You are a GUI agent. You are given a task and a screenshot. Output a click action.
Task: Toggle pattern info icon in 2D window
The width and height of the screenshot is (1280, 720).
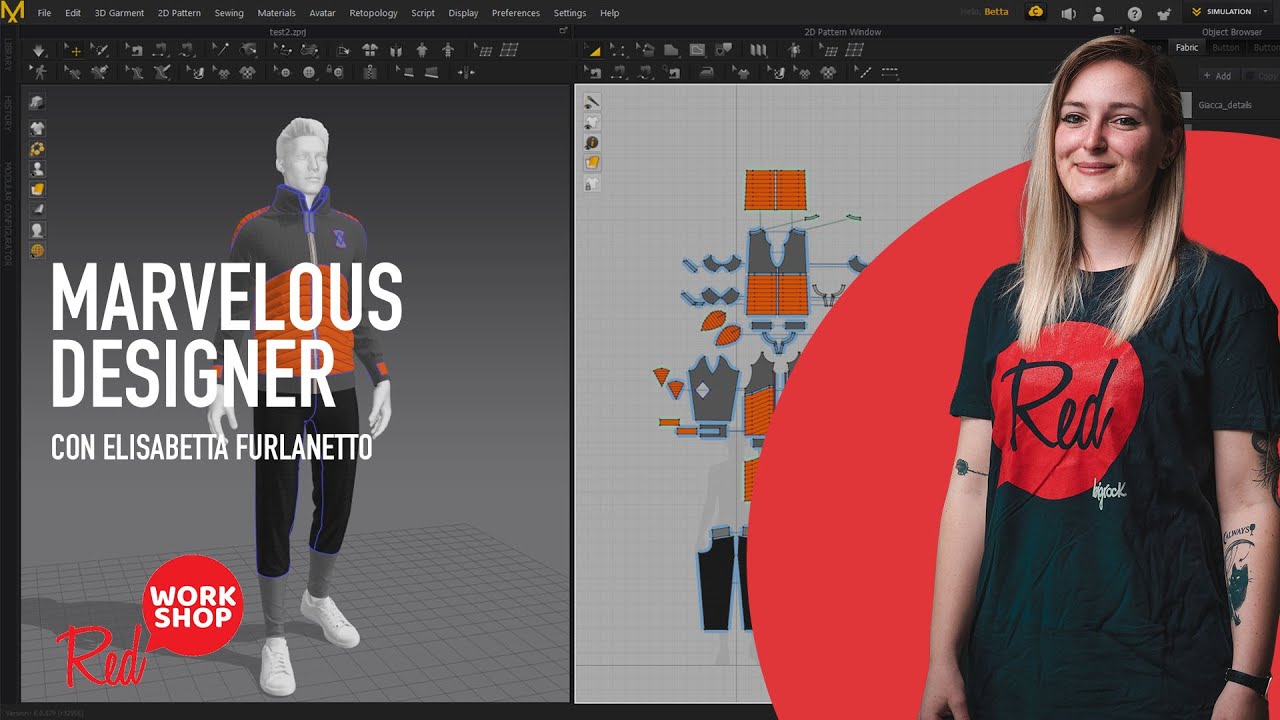(592, 142)
